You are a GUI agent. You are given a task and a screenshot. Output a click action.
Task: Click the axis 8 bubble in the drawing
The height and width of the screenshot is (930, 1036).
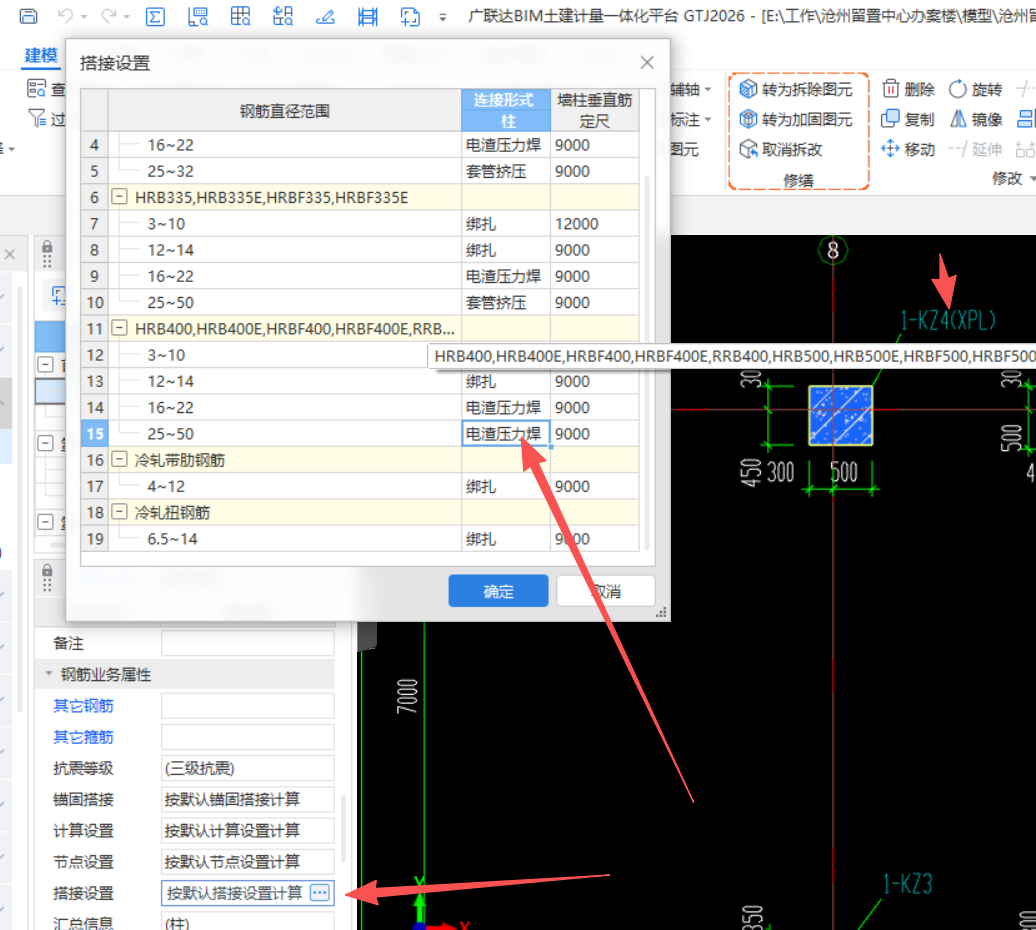click(832, 250)
